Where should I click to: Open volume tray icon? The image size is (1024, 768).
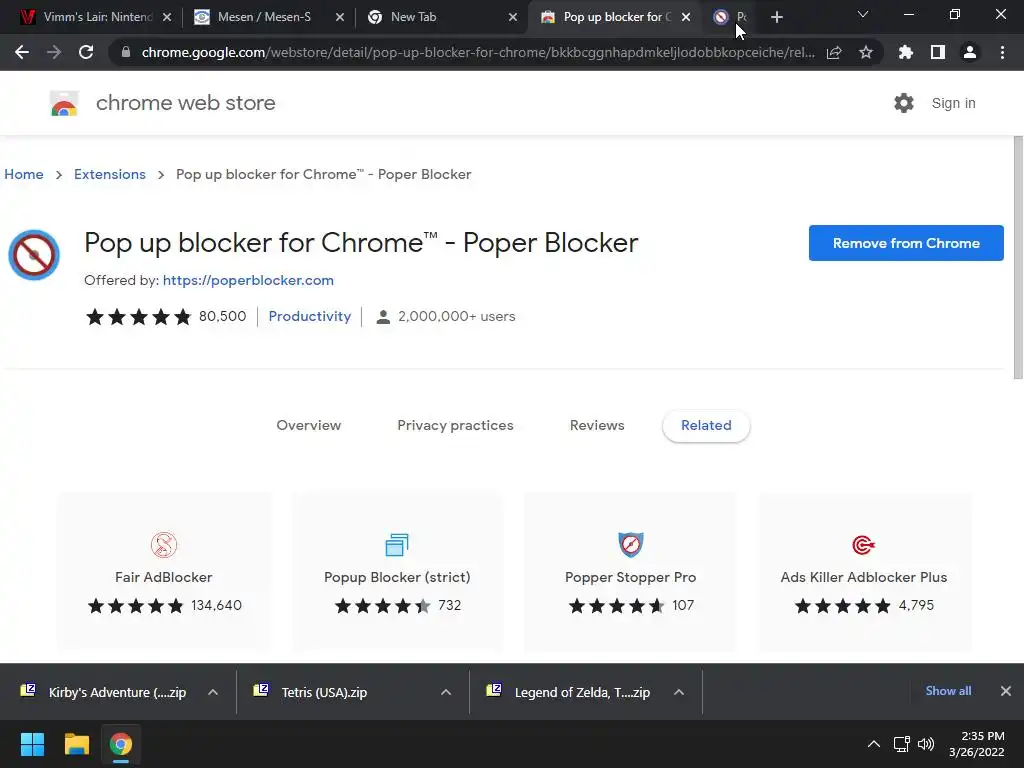(x=925, y=744)
